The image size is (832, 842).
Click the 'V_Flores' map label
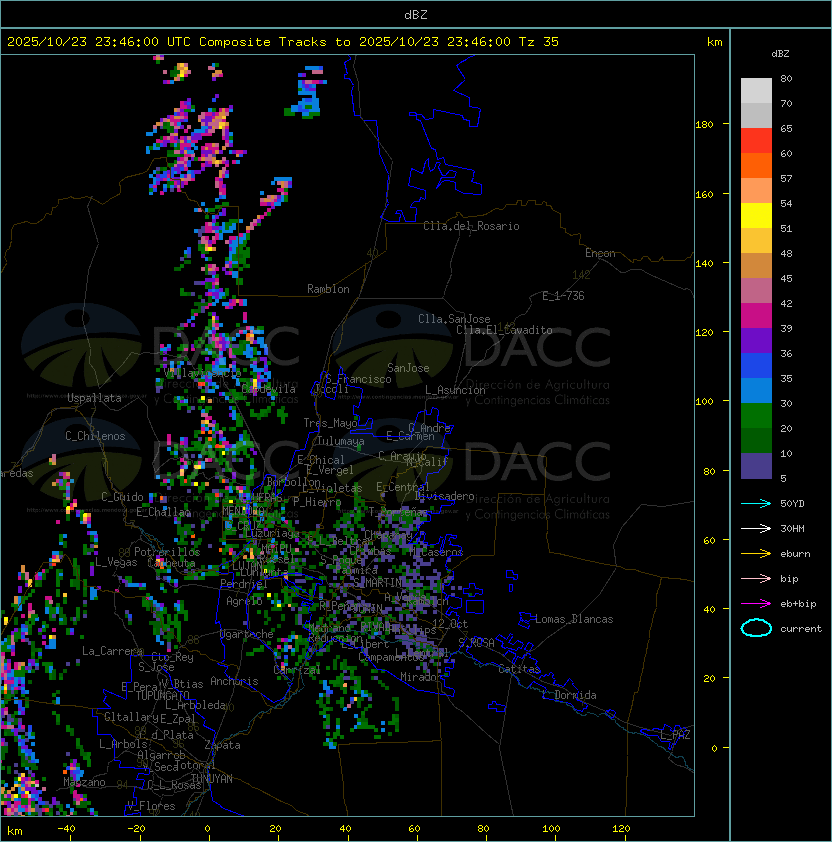pos(151,806)
